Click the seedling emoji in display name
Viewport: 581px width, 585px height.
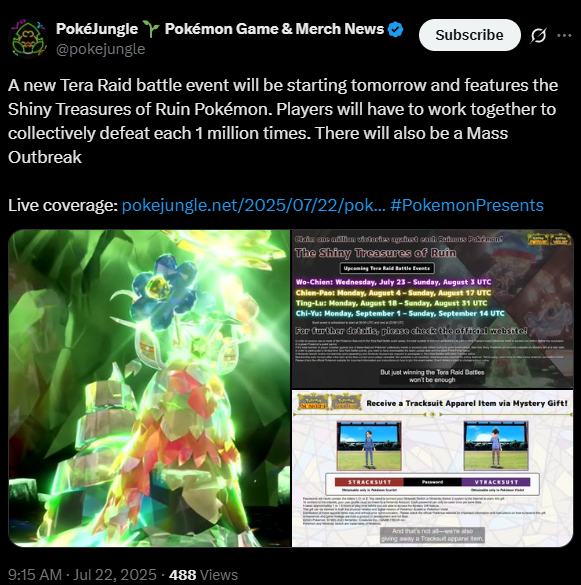coord(151,29)
